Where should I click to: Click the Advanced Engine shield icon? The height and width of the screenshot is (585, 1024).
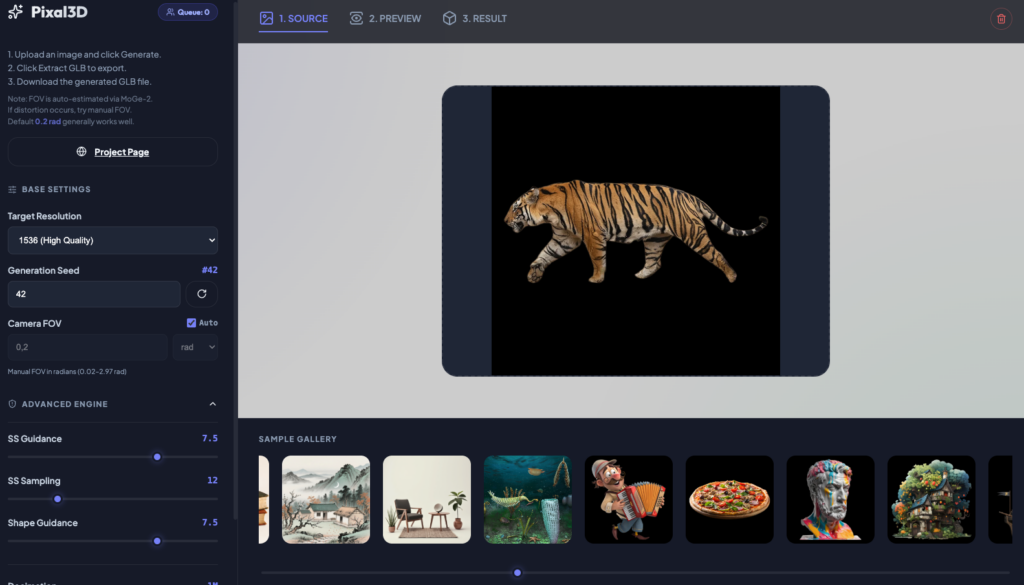[x=12, y=404]
